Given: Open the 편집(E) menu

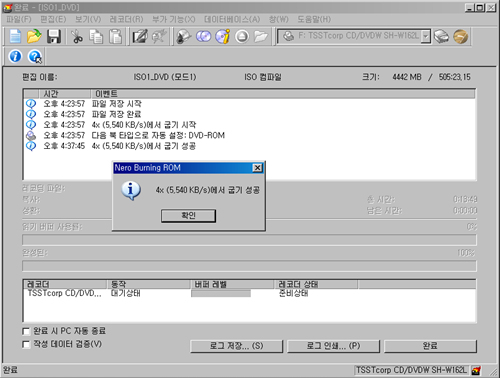Looking at the screenshot, I should pyautogui.click(x=53, y=19).
